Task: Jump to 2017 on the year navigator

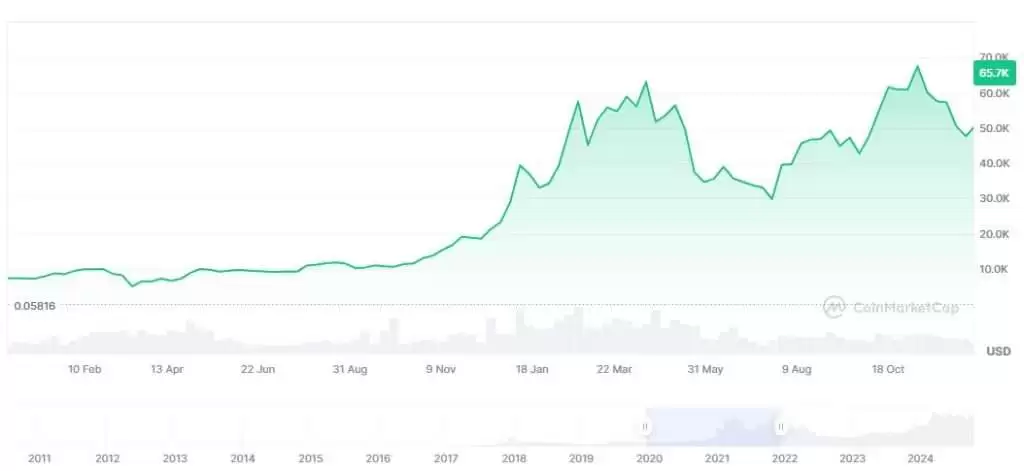Action: [x=446, y=458]
